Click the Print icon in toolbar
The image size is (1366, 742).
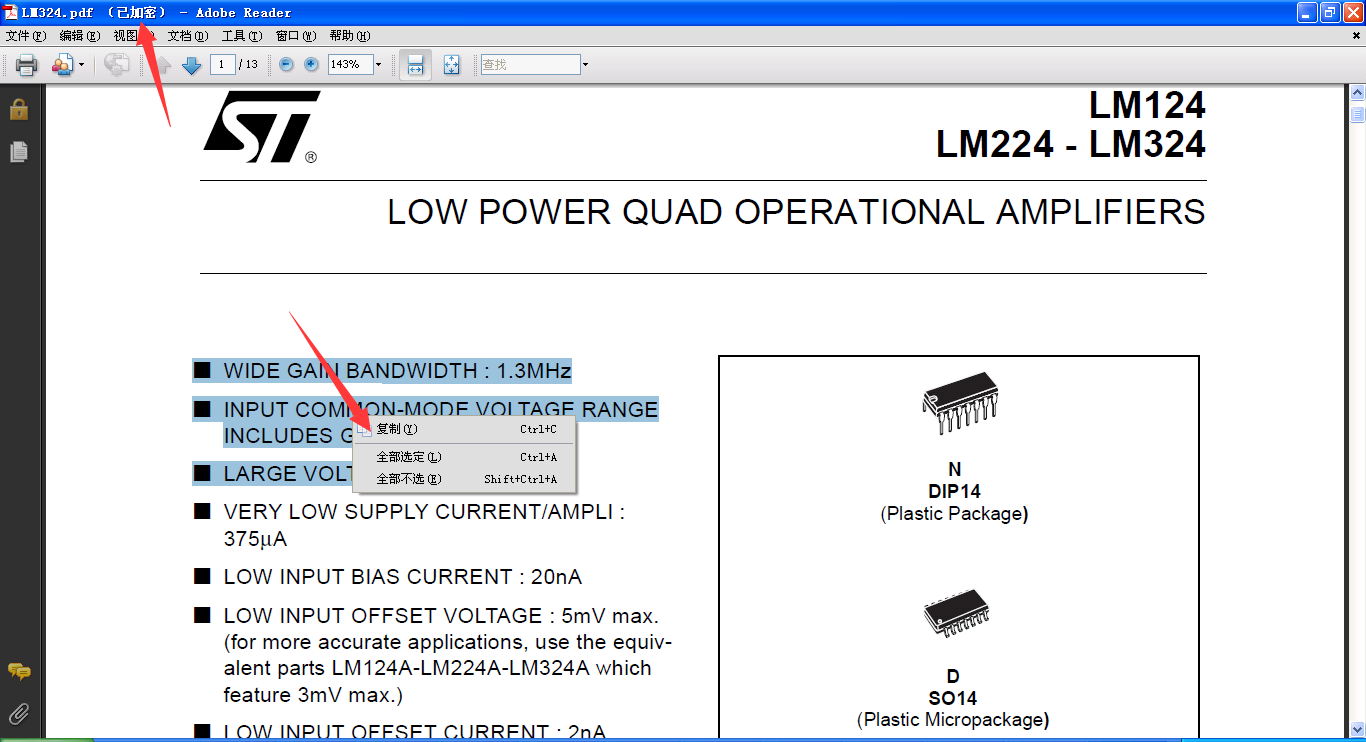pos(27,65)
